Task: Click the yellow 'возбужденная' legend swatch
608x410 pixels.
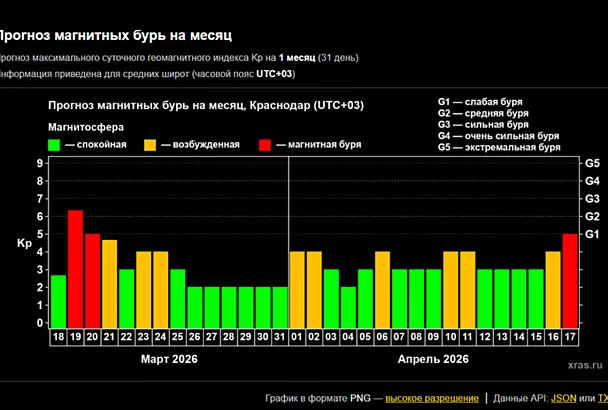Action: click(150, 145)
